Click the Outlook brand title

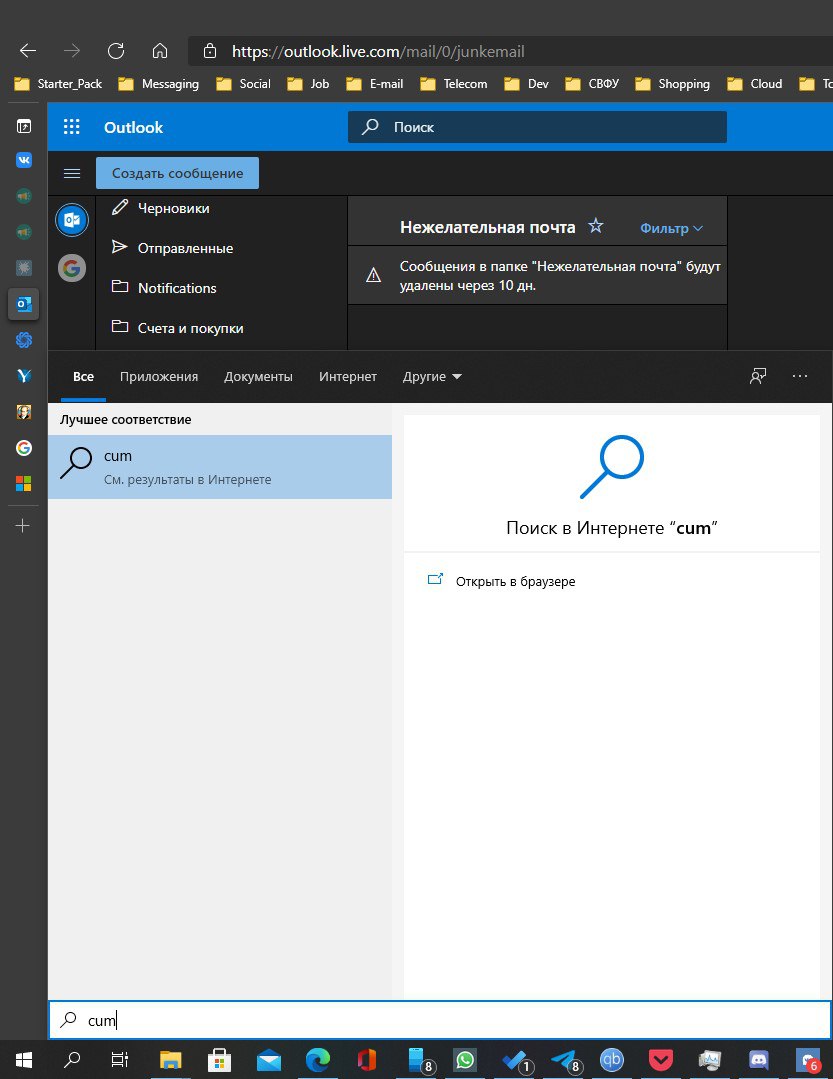133,127
